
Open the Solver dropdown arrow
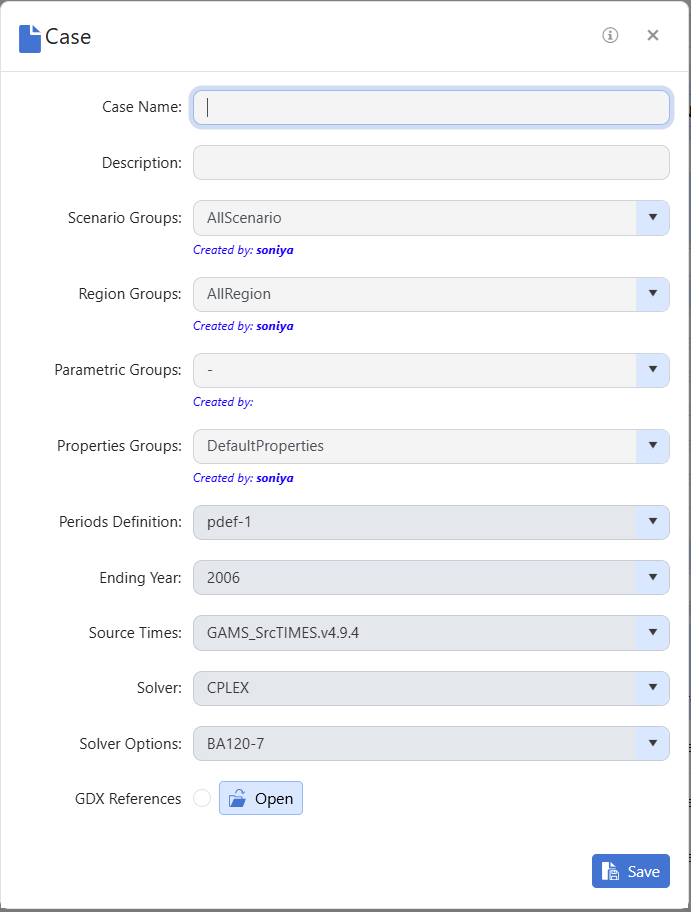point(653,688)
